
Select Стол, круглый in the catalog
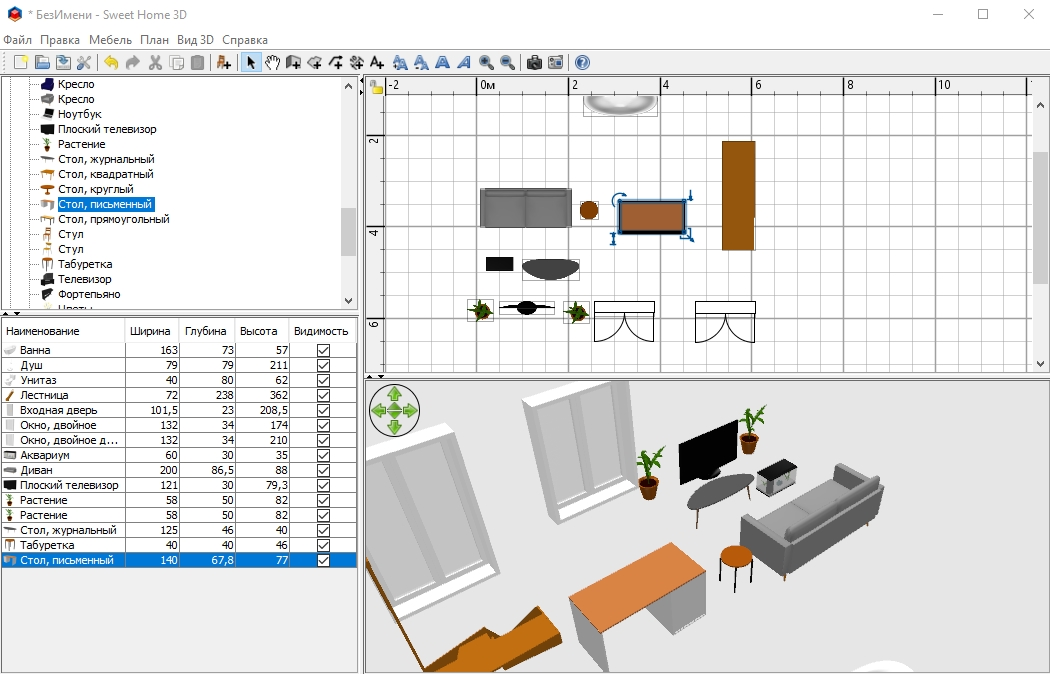click(x=96, y=189)
